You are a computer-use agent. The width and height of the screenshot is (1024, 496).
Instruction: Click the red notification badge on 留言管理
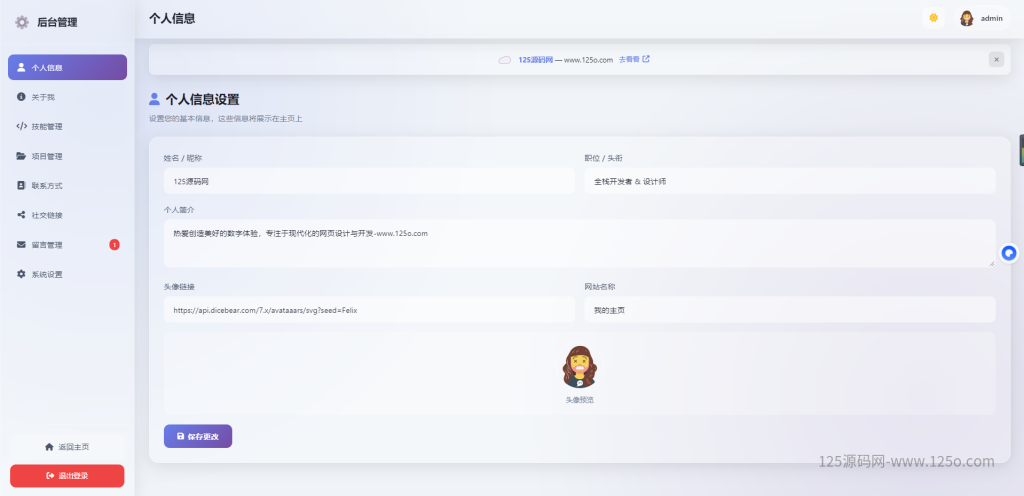coord(114,245)
